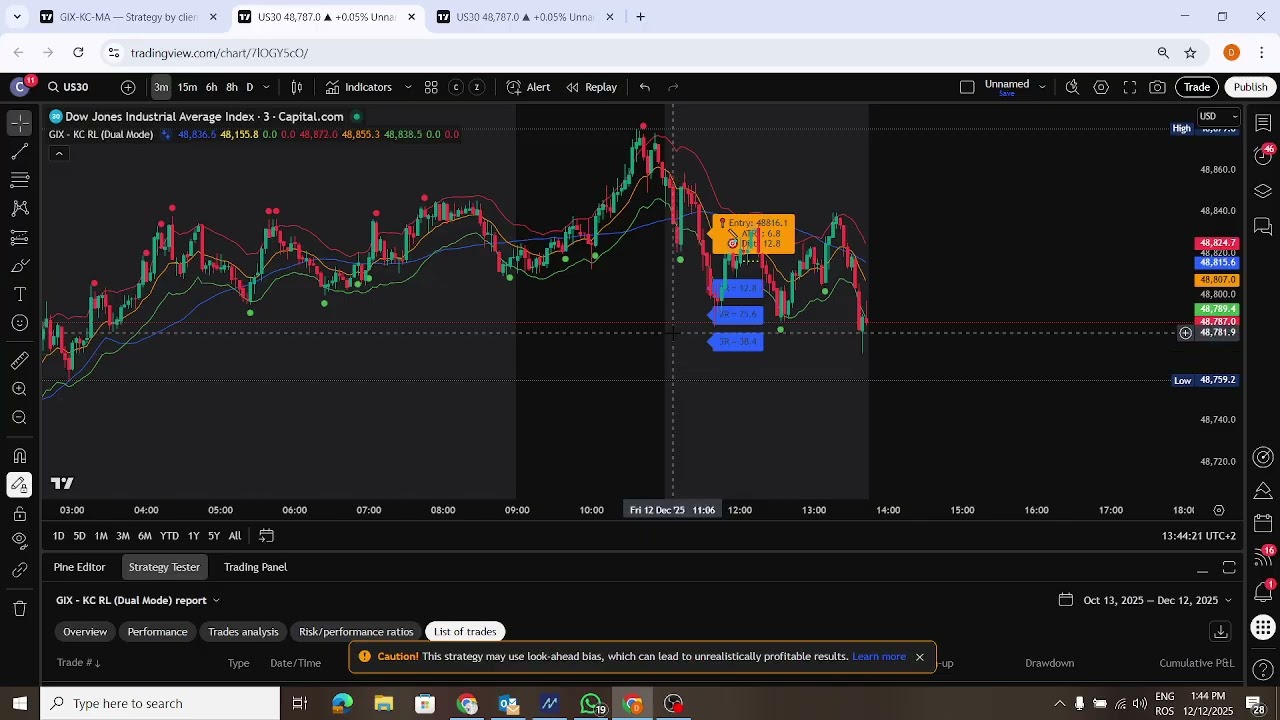Select the ruler measure tool
The height and width of the screenshot is (720, 1280).
tap(19, 360)
